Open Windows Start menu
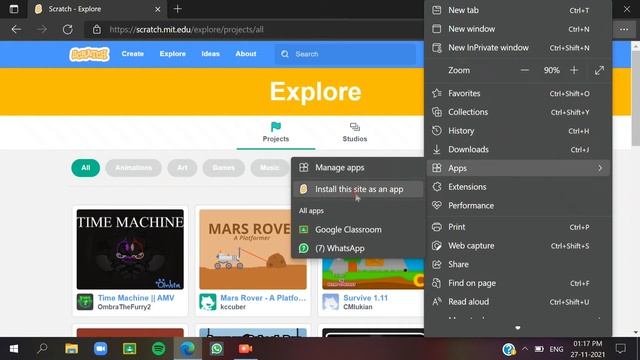 (x=14, y=349)
